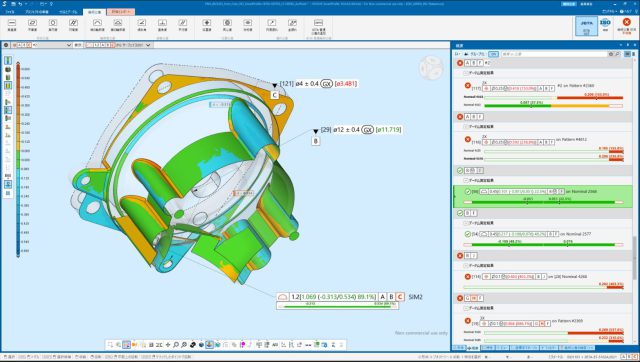Image resolution: width=640 pixels, height=362 pixels.
Task: Open the highlighted orange ribbon tab
Action: 121,12
